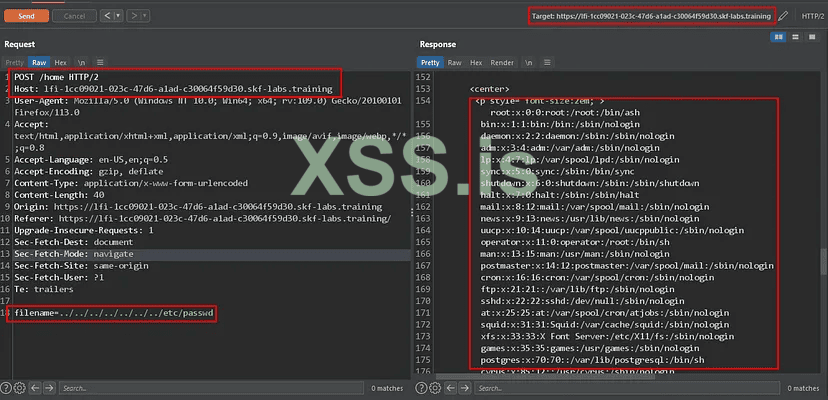Focus the Response panel search field

(627, 388)
